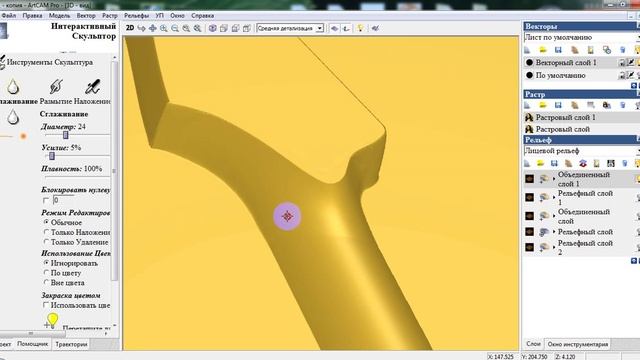Select Растровый слой 1 row
Viewport: 640px width, 360px height.
[581, 117]
